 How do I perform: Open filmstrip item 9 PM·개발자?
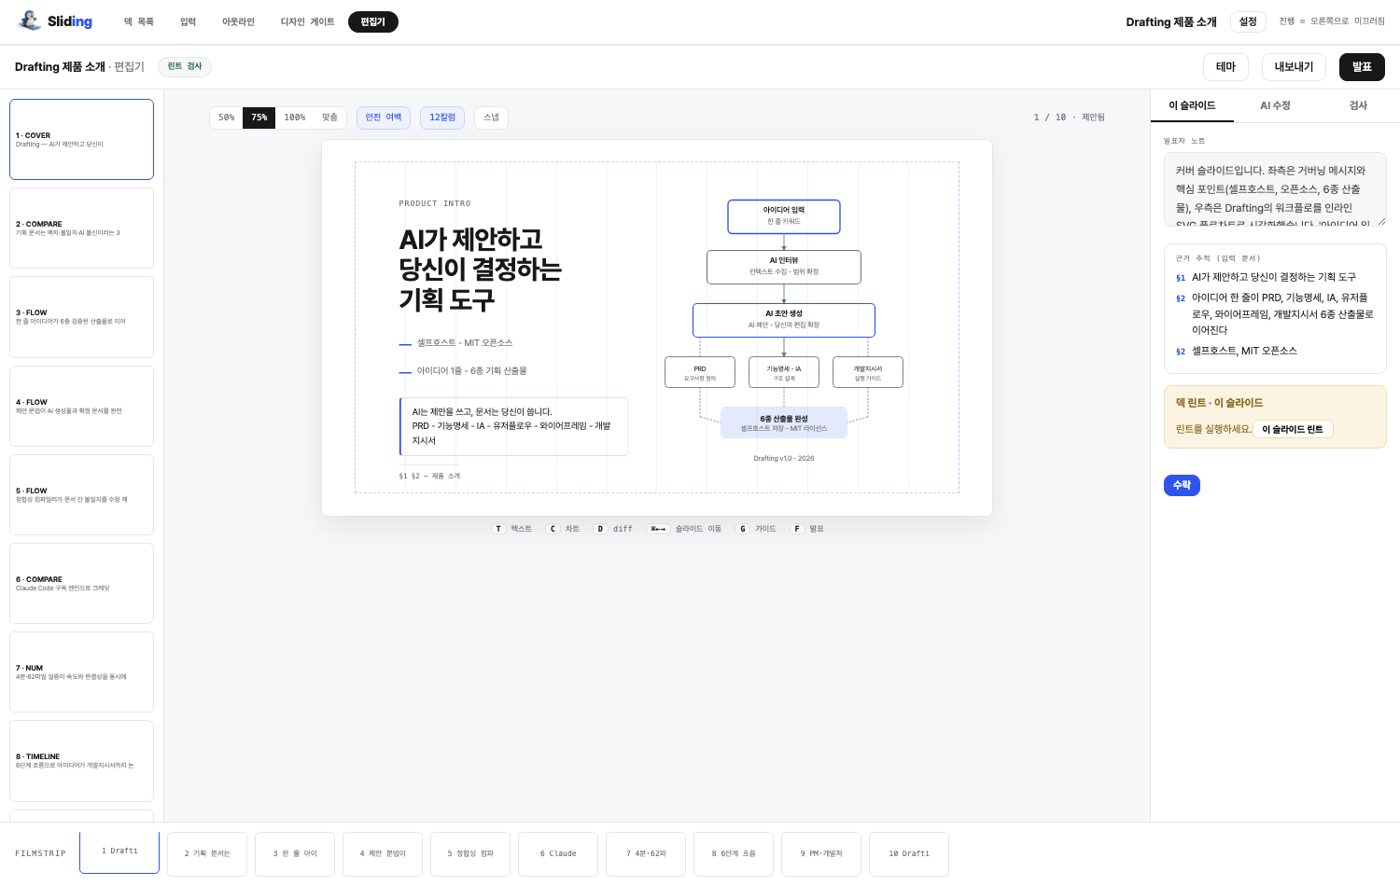pos(821,854)
